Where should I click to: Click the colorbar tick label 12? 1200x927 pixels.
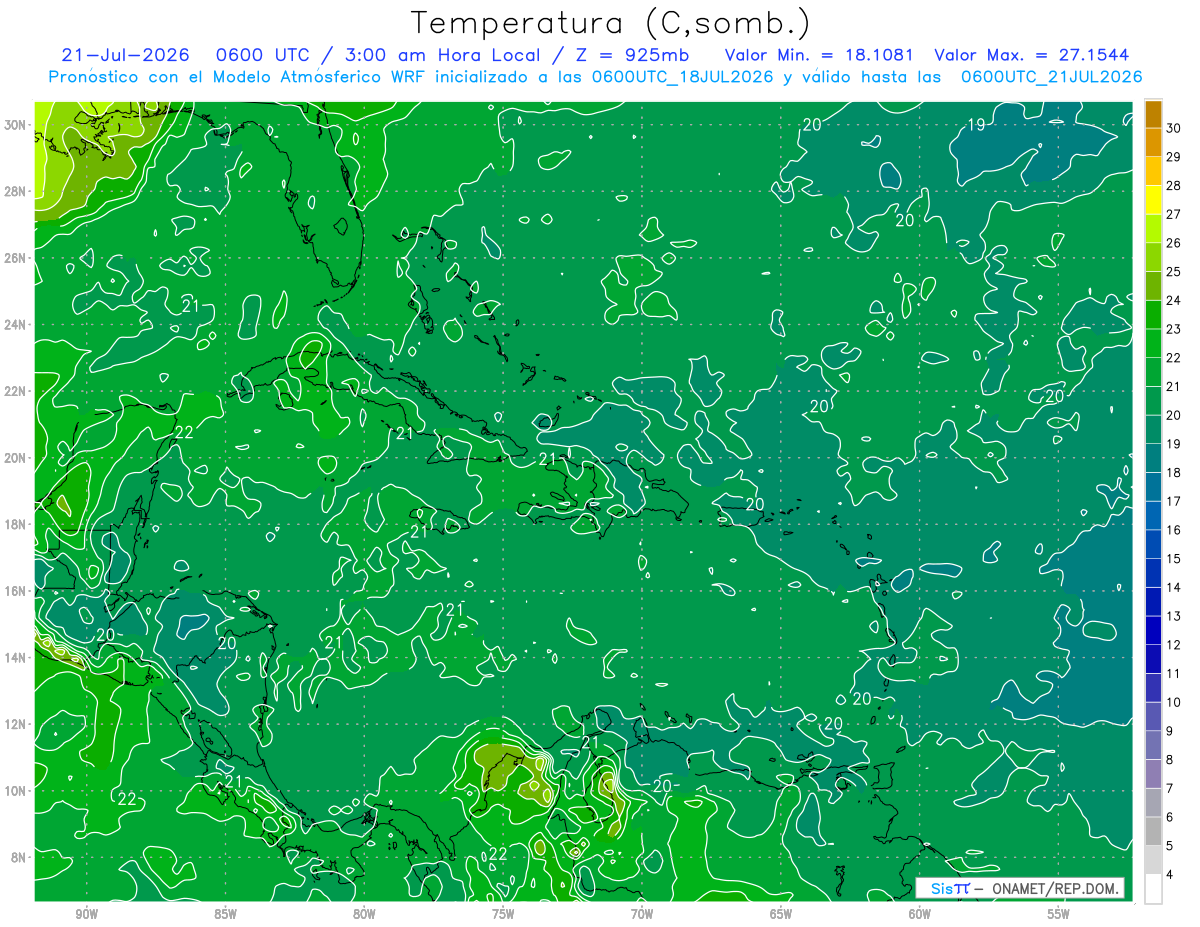click(1174, 645)
